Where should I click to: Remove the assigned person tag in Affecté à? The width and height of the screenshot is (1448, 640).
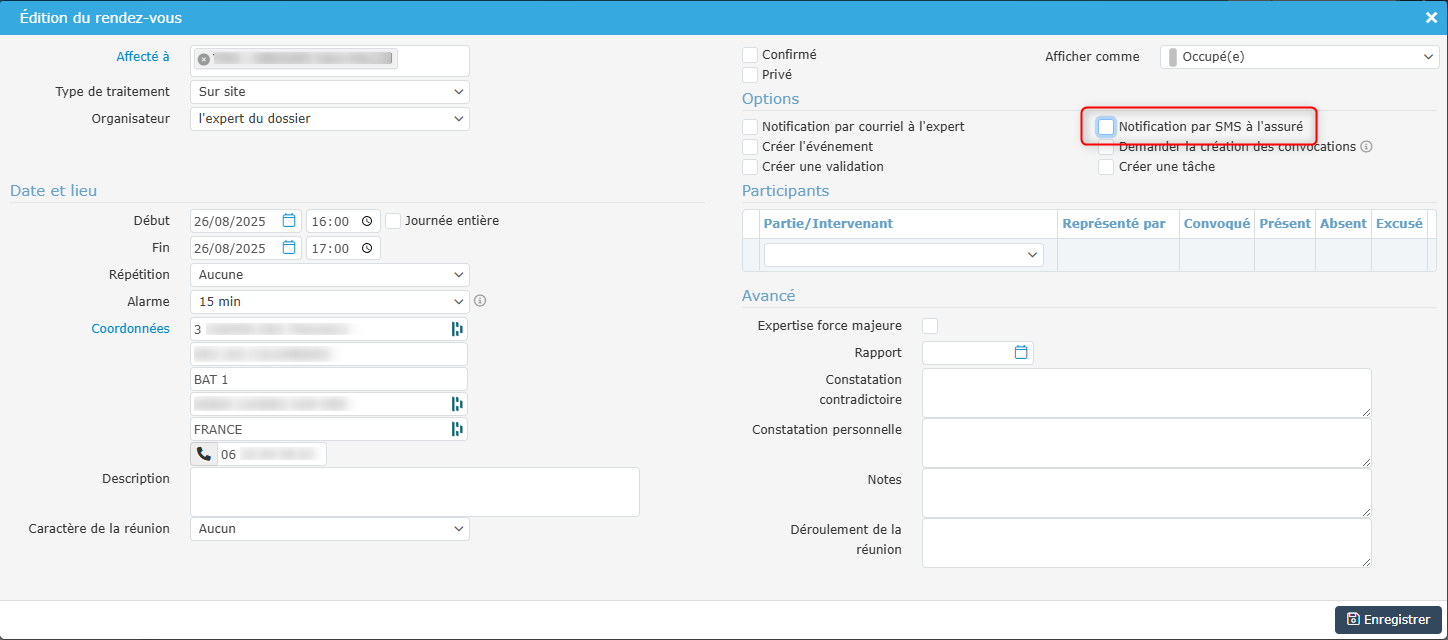[204, 60]
